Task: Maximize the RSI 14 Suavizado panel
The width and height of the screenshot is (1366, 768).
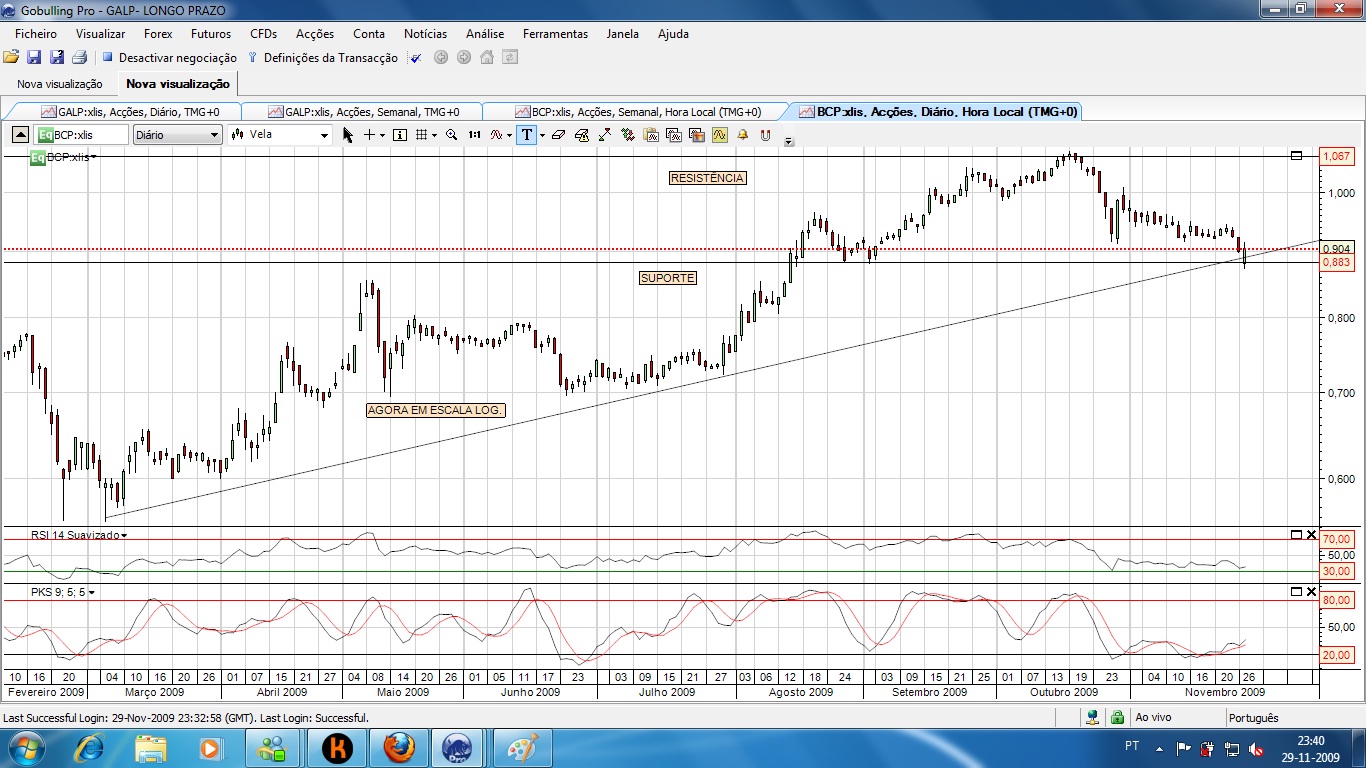Action: point(1296,535)
